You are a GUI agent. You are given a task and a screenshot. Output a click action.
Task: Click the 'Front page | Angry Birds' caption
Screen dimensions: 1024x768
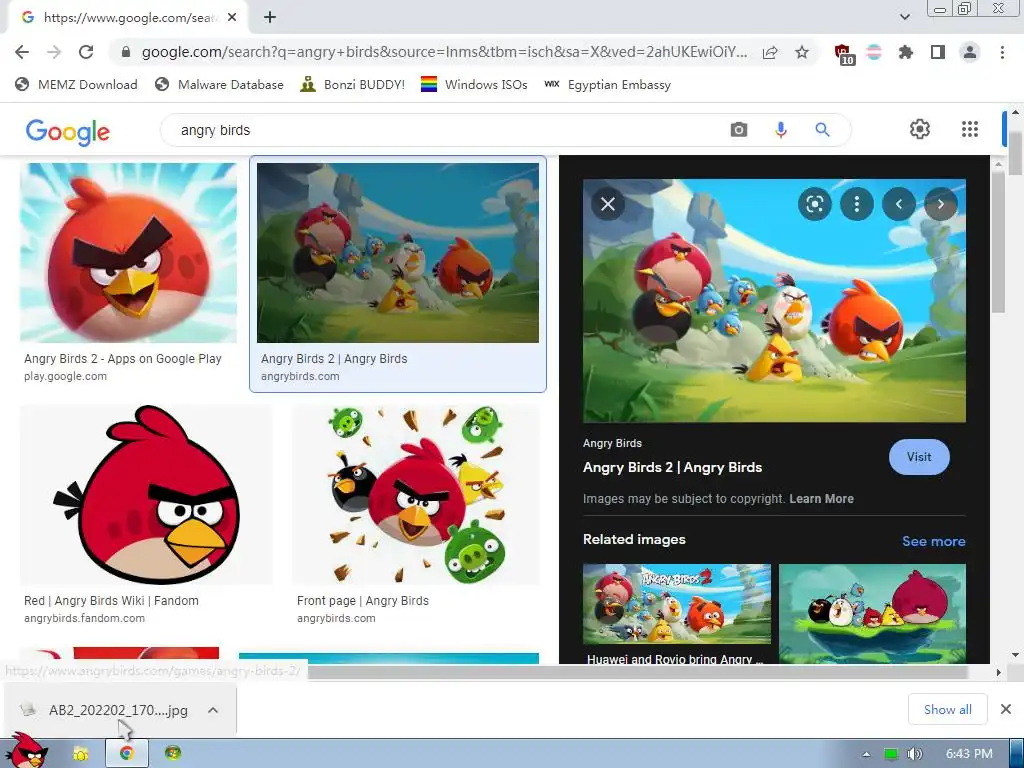pyautogui.click(x=363, y=601)
